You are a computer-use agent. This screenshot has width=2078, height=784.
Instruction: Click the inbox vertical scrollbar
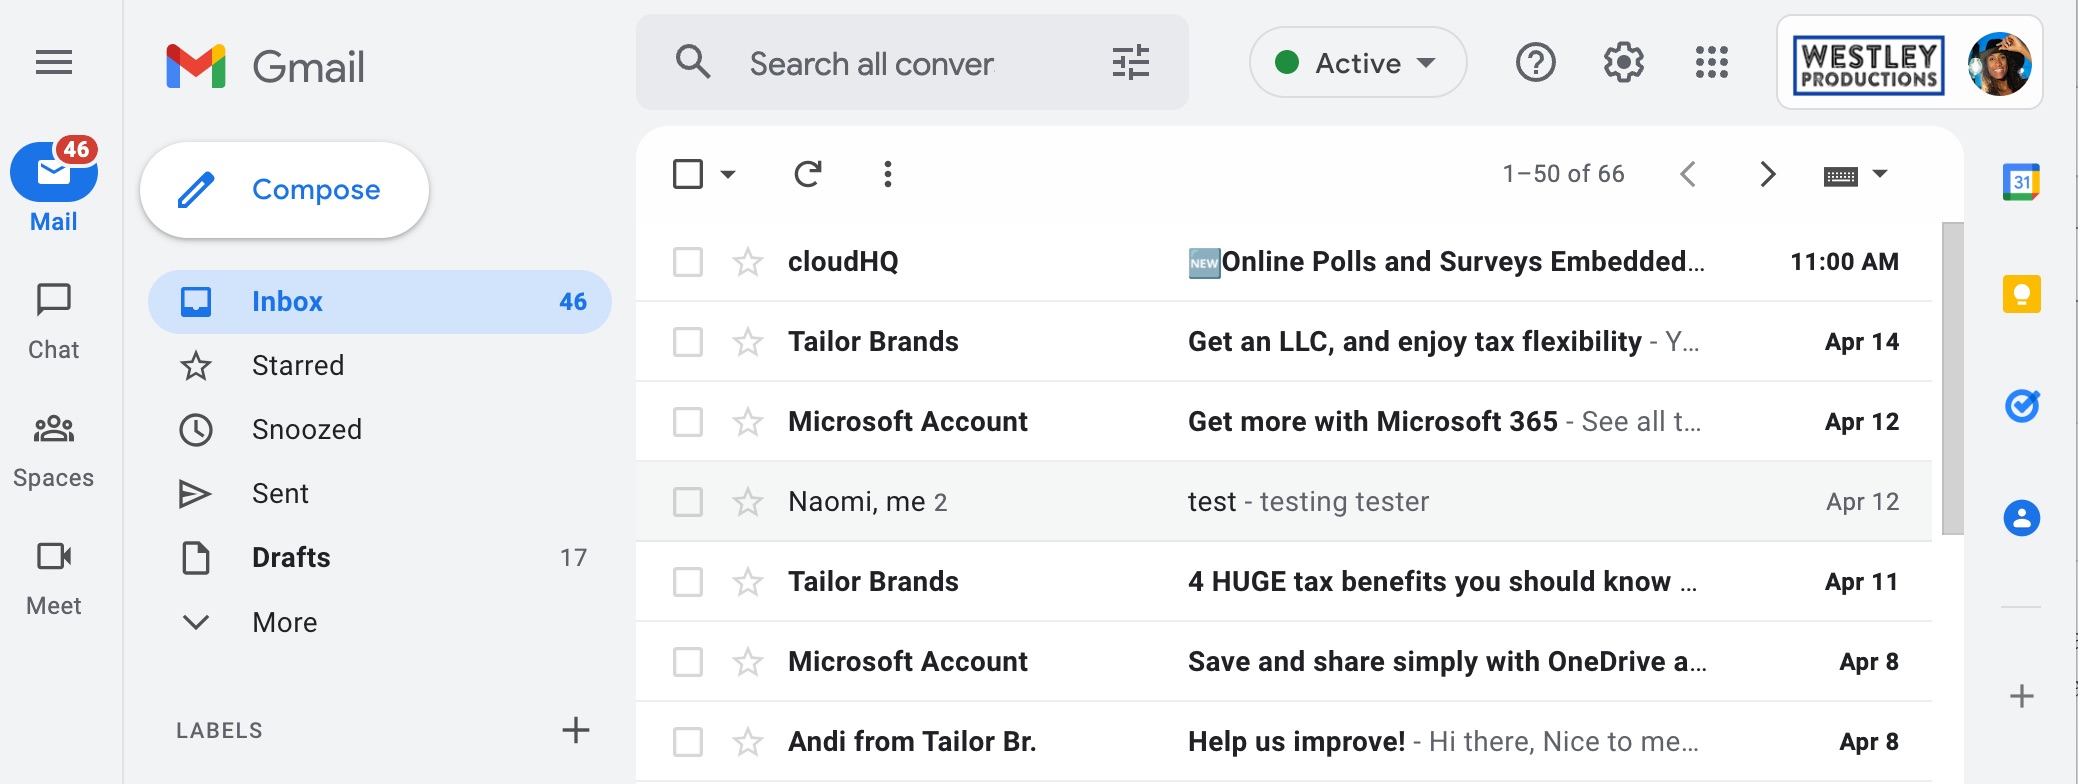(1952, 378)
